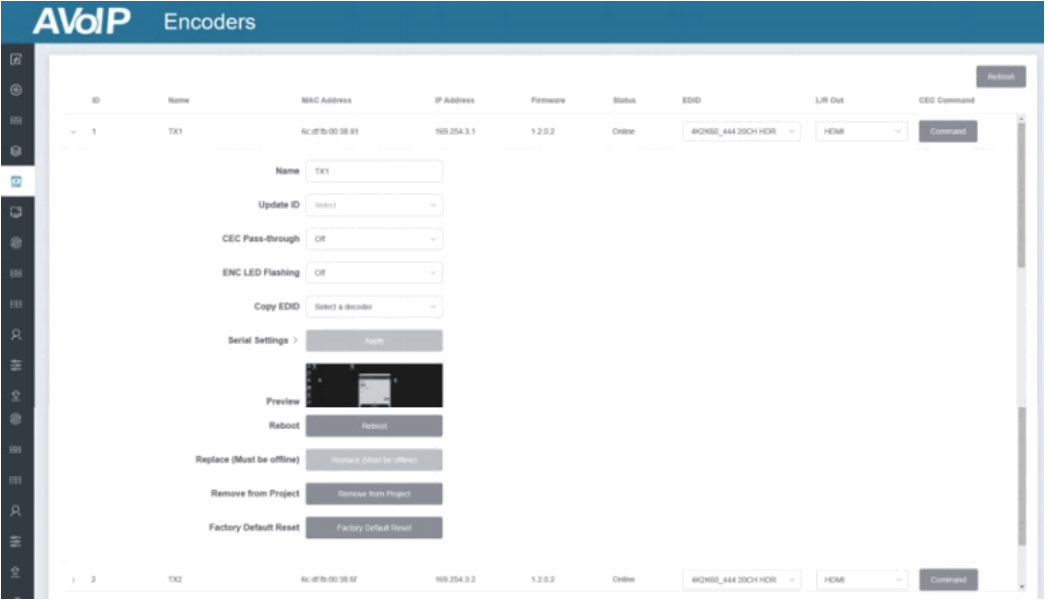
Task: Click the vertical scrollbar thumb
Action: coord(1022,194)
